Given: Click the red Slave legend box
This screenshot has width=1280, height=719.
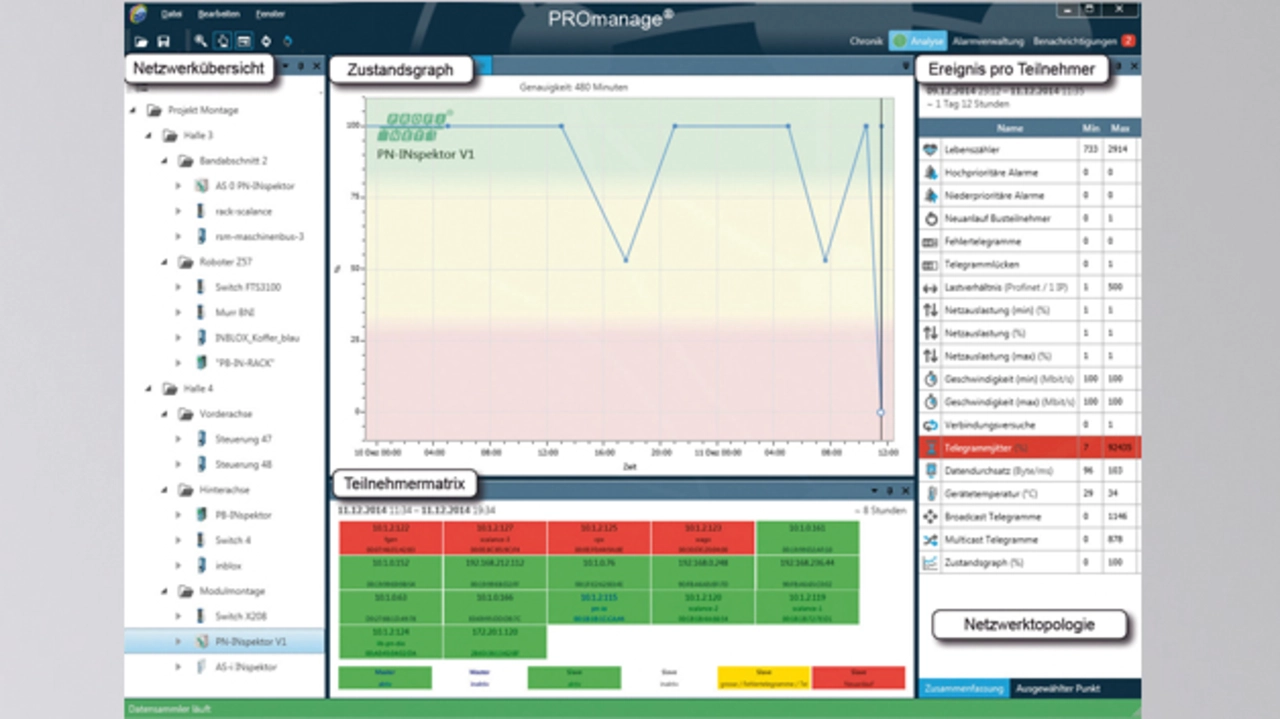Looking at the screenshot, I should click(858, 677).
